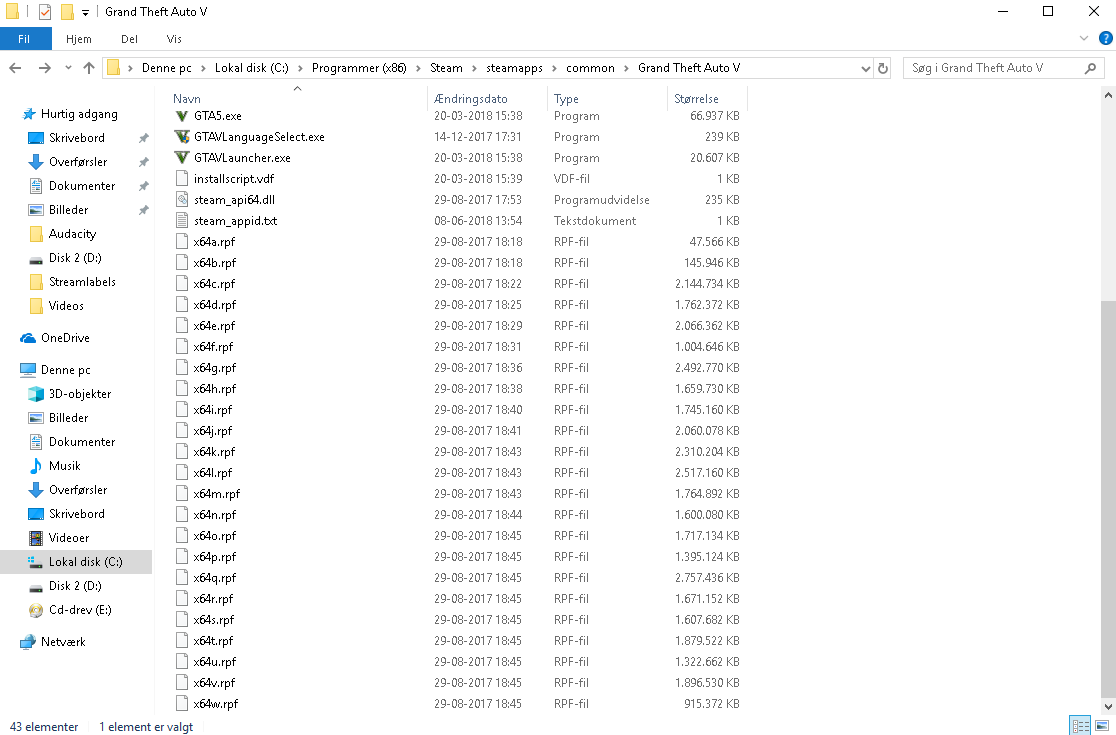Refresh the current folder view
This screenshot has width=1116, height=735.
point(883,68)
